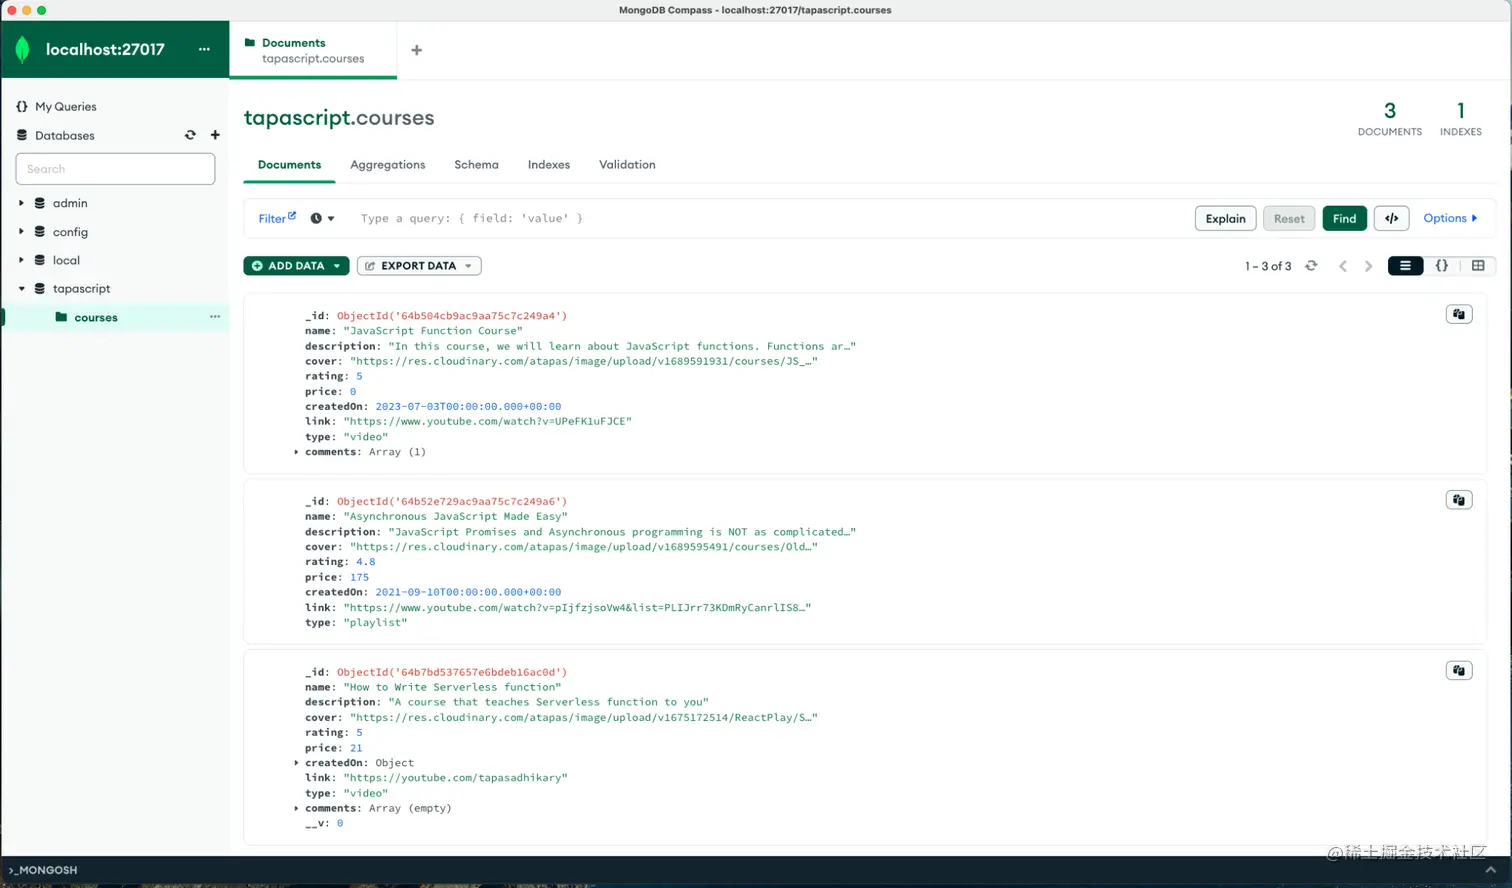Copy the How to Write Serverless function document

pyautogui.click(x=1459, y=671)
